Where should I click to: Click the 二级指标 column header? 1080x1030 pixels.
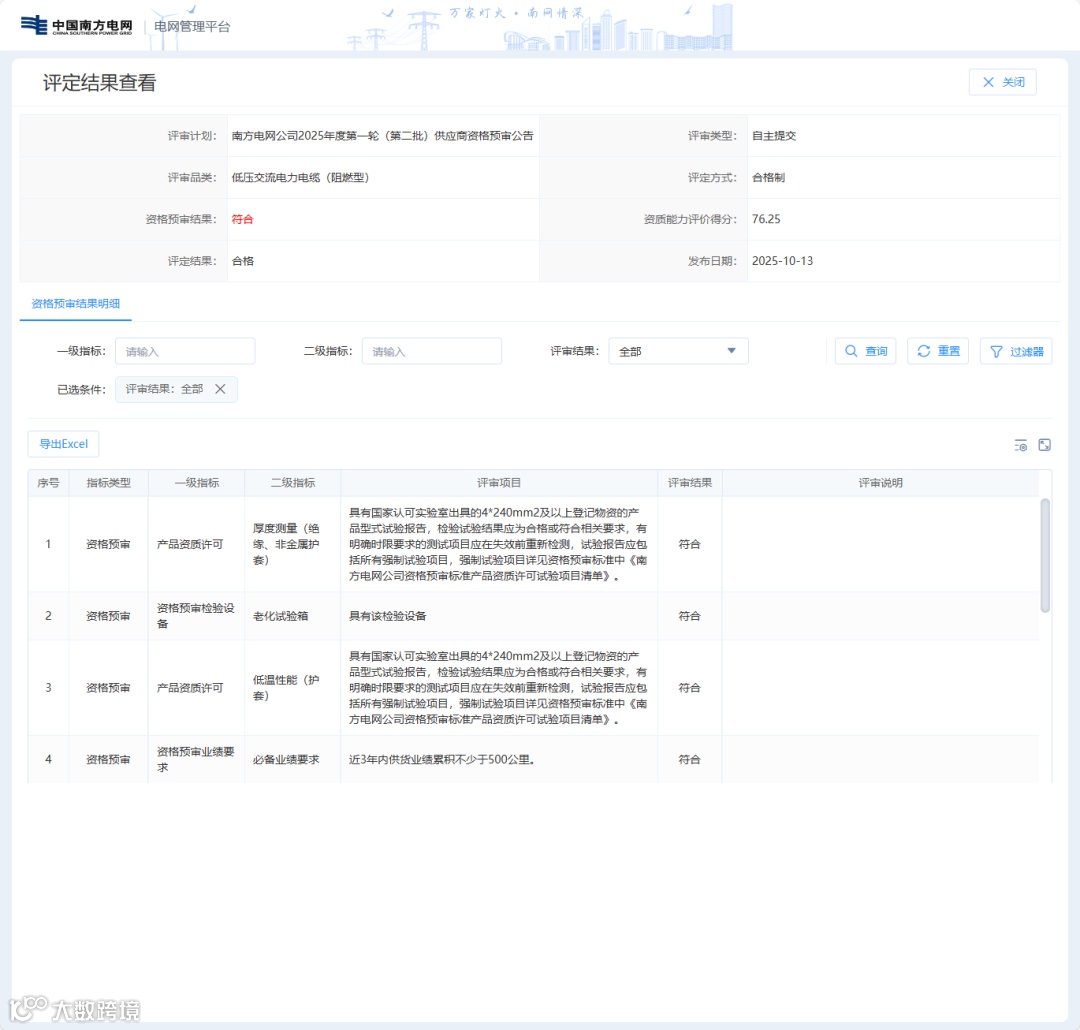(x=293, y=483)
